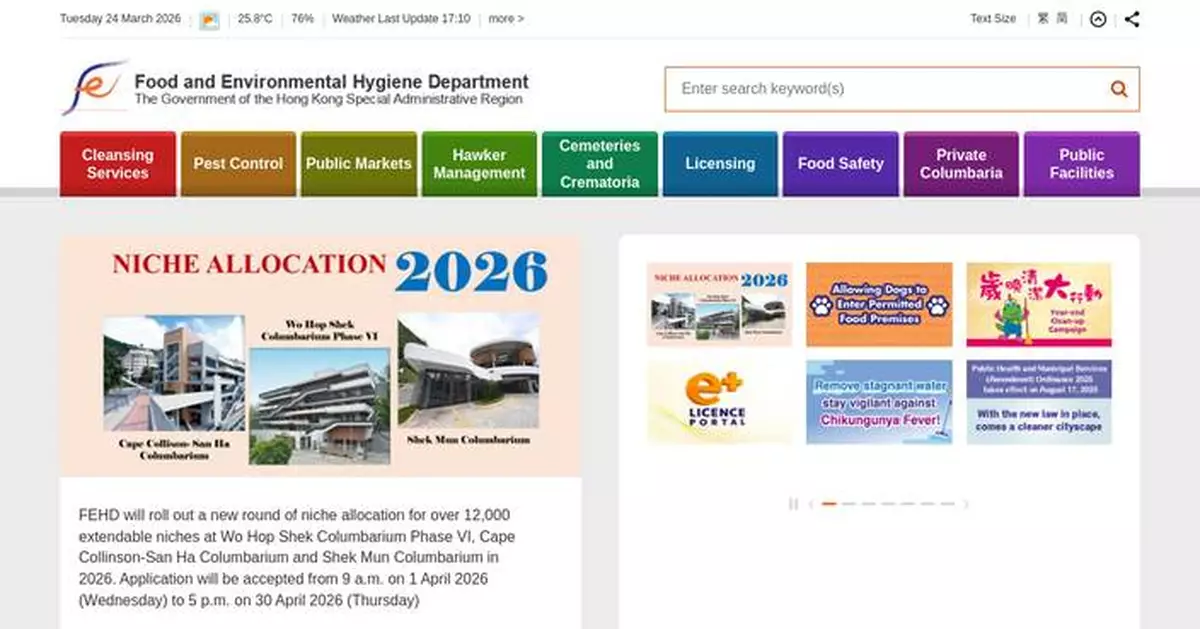This screenshot has width=1200, height=629.
Task: Open the Licensing menu
Action: [720, 164]
